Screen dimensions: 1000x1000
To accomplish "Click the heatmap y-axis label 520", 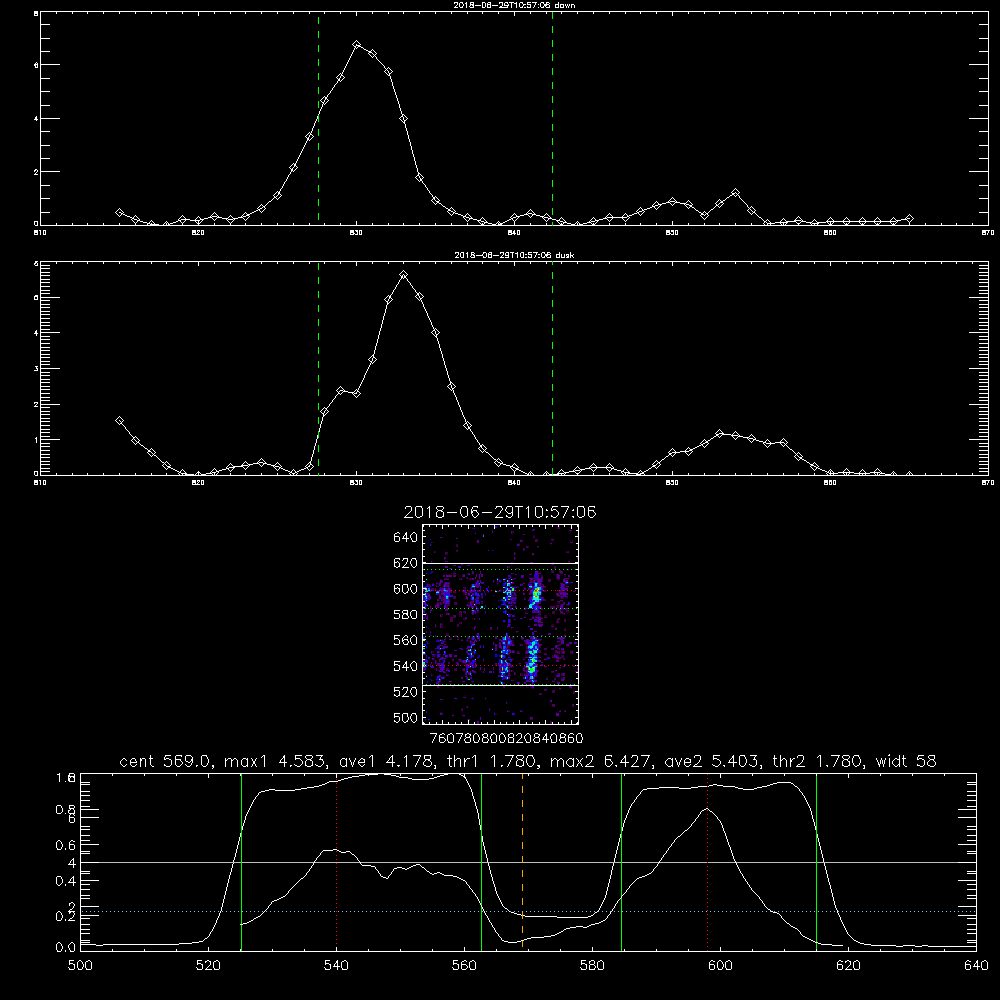I will (406, 692).
